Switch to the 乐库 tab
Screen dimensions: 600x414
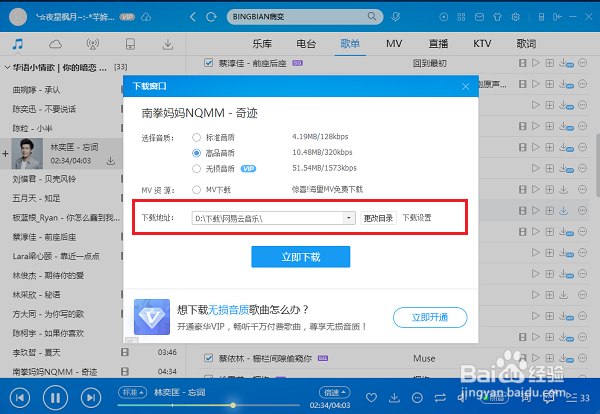pyautogui.click(x=262, y=44)
